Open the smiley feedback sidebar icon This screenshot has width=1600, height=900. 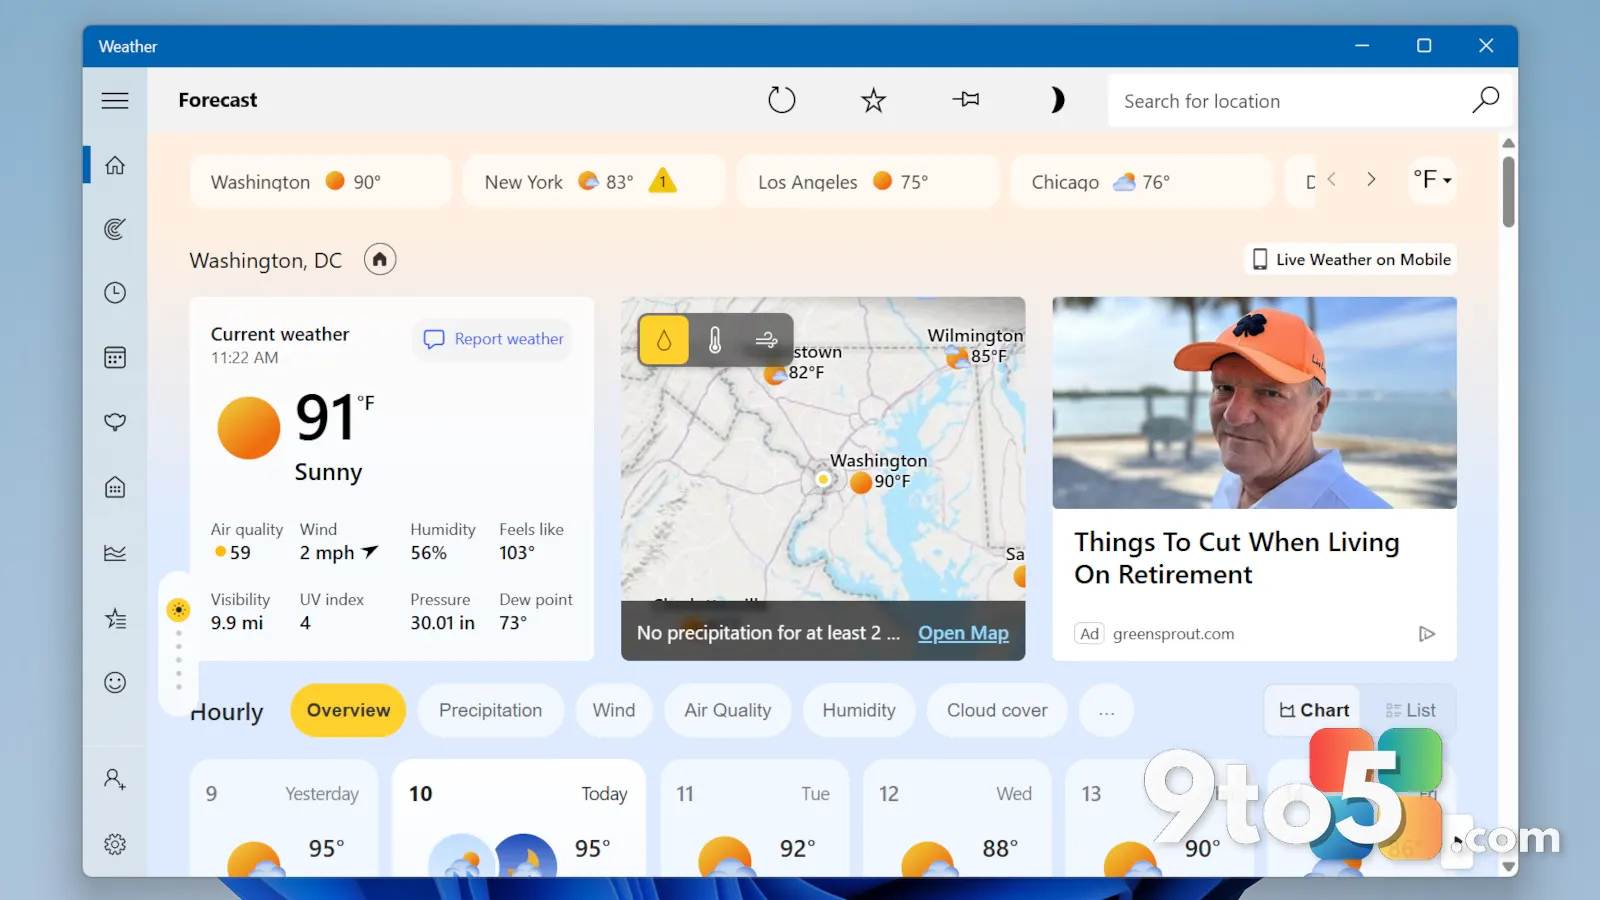coord(115,682)
